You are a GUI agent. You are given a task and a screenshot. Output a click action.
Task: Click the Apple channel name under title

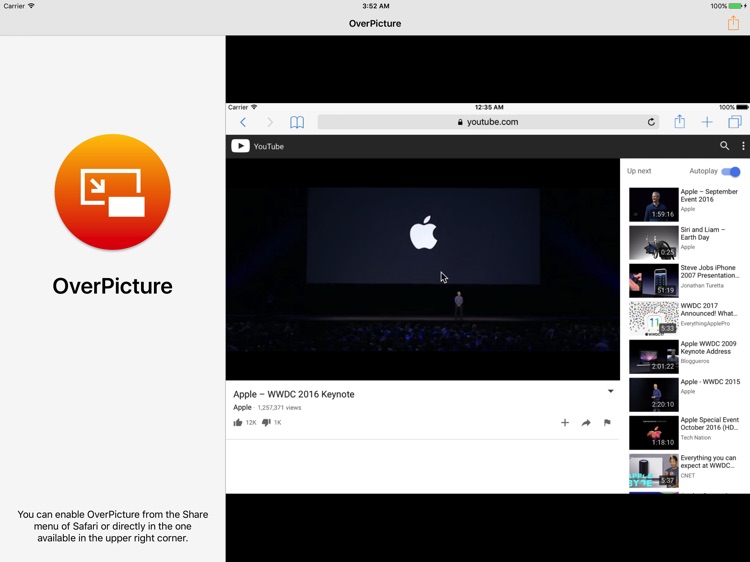coord(242,408)
